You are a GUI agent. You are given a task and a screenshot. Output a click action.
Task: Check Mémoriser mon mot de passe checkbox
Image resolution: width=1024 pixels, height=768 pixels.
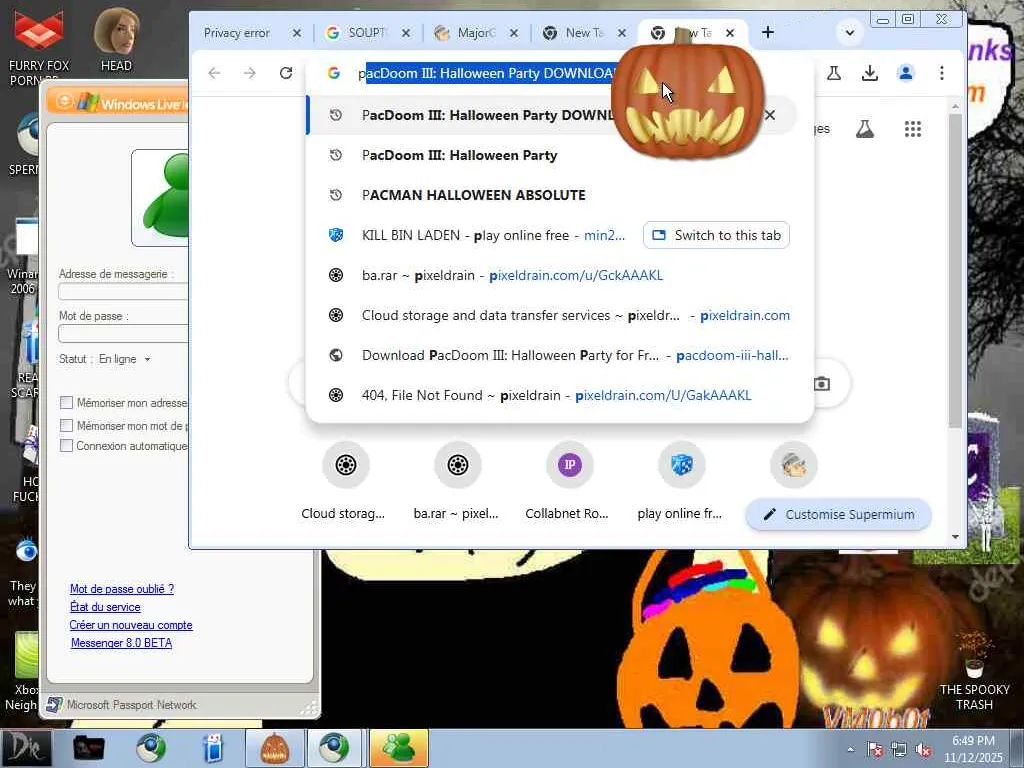click(66, 426)
